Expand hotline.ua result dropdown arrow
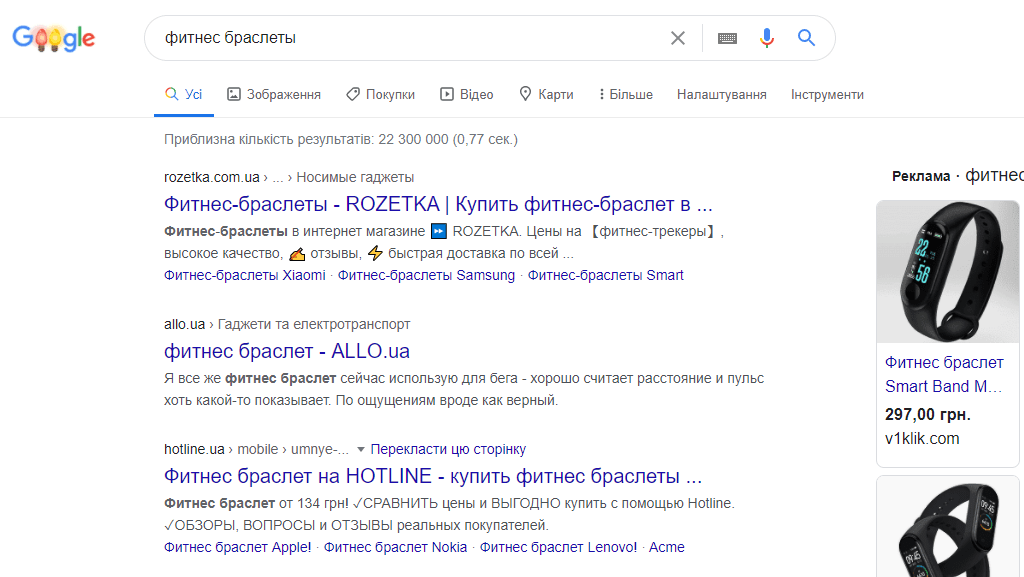The width and height of the screenshot is (1024, 577). click(x=361, y=450)
